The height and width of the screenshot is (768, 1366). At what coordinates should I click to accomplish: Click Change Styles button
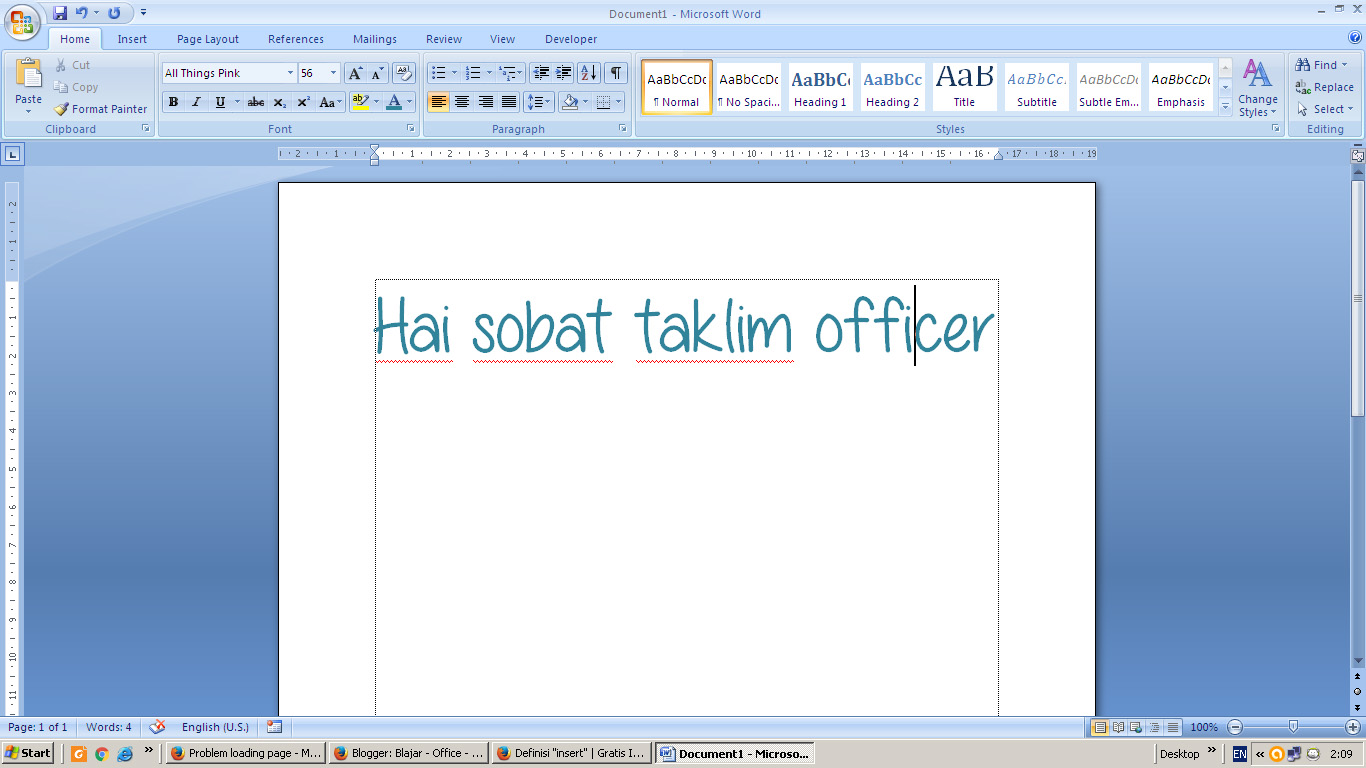1257,88
